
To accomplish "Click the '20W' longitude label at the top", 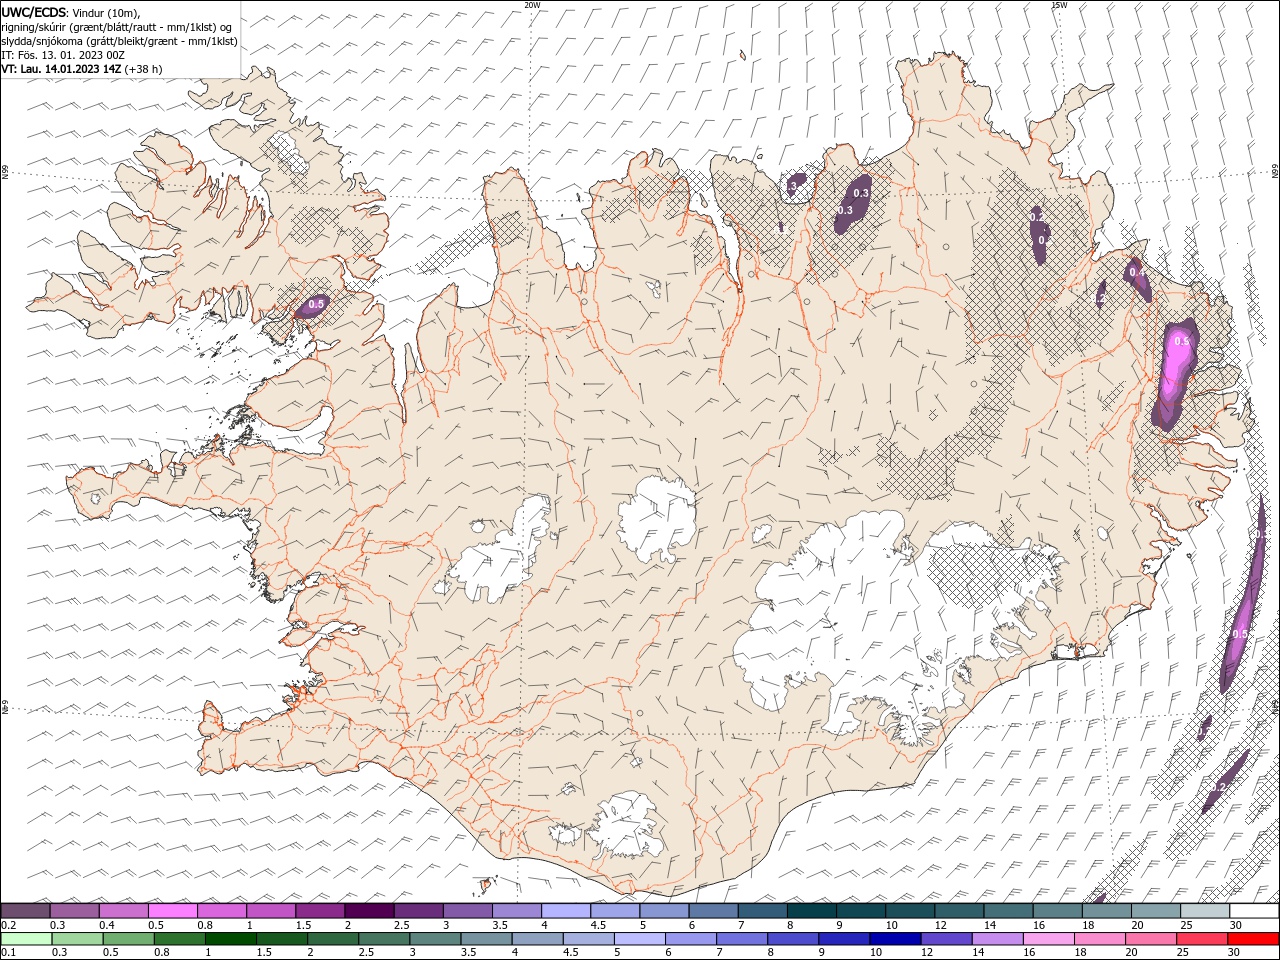I will pos(532,5).
